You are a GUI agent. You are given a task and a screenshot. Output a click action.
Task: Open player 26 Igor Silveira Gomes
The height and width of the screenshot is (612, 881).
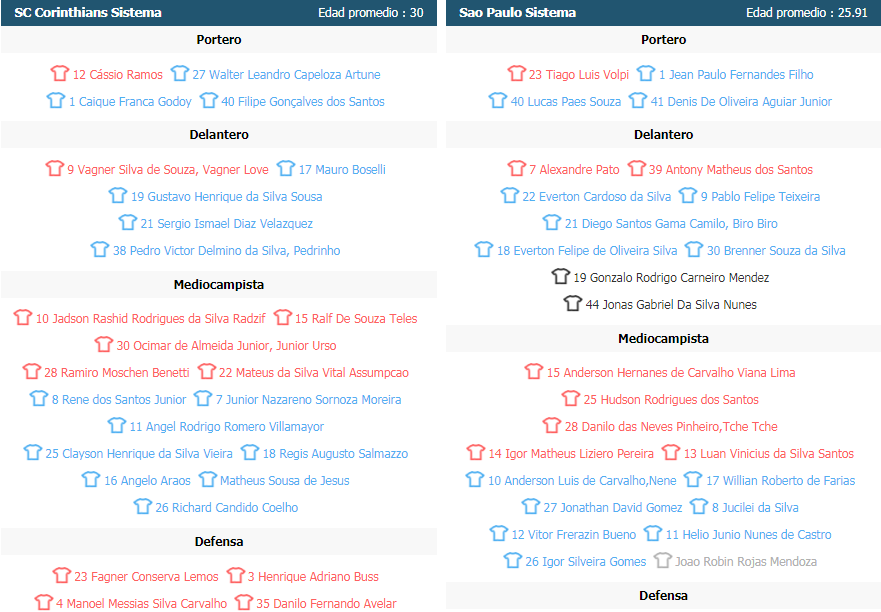coord(585,561)
